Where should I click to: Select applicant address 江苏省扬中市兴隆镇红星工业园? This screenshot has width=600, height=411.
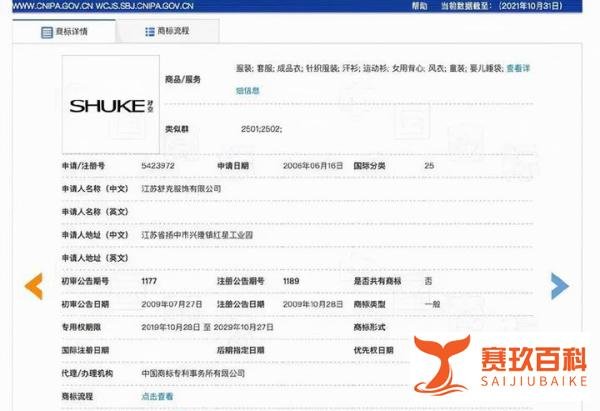(197, 235)
